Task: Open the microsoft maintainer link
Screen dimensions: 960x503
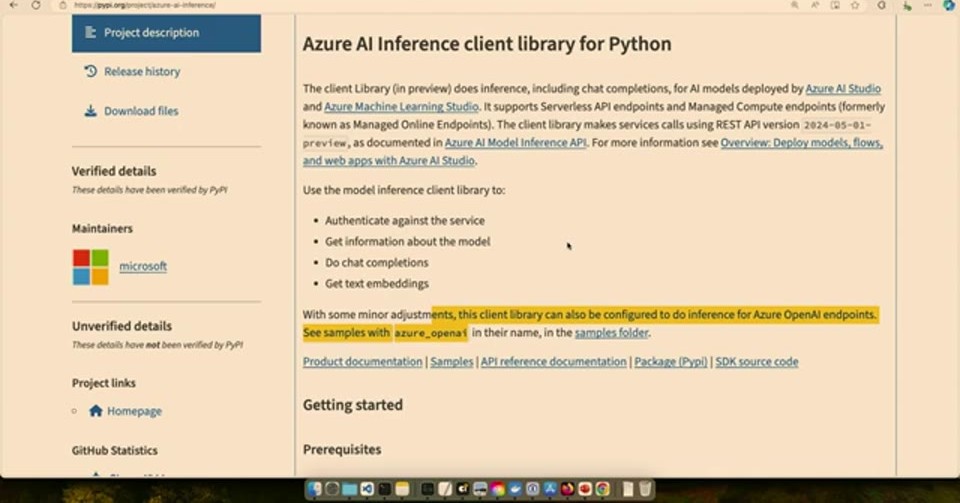Action: [143, 266]
